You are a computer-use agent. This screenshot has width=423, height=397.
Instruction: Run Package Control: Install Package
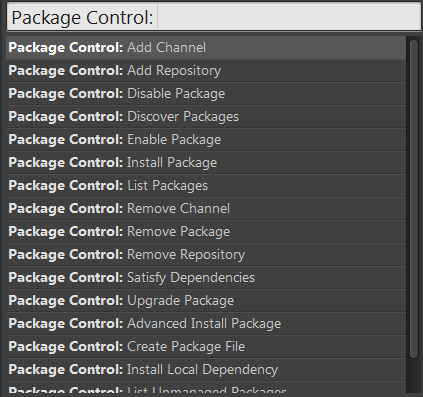click(x=206, y=163)
